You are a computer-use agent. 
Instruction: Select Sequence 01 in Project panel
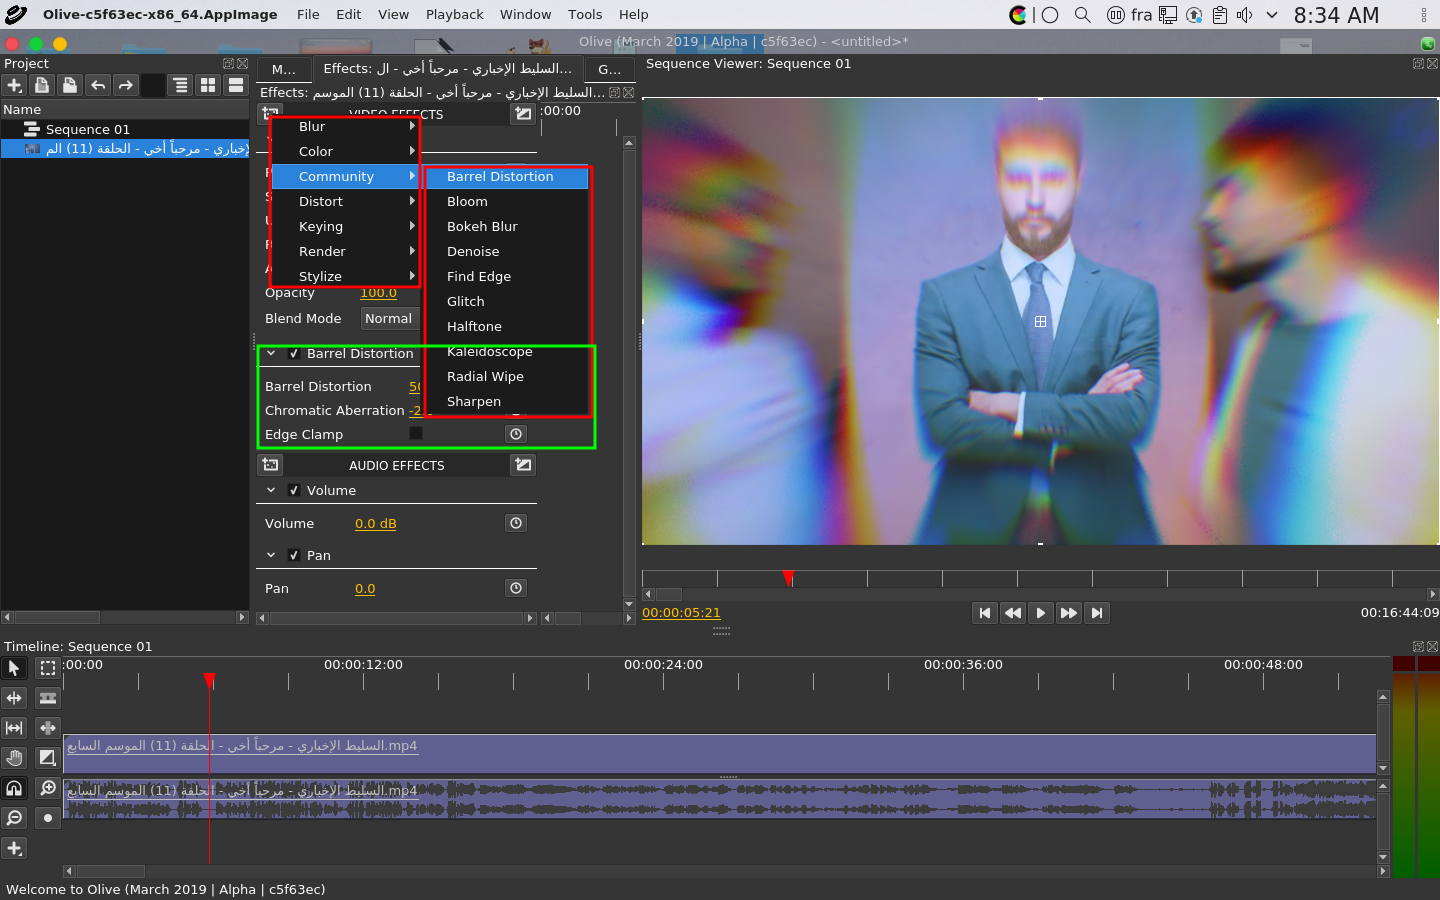point(87,129)
